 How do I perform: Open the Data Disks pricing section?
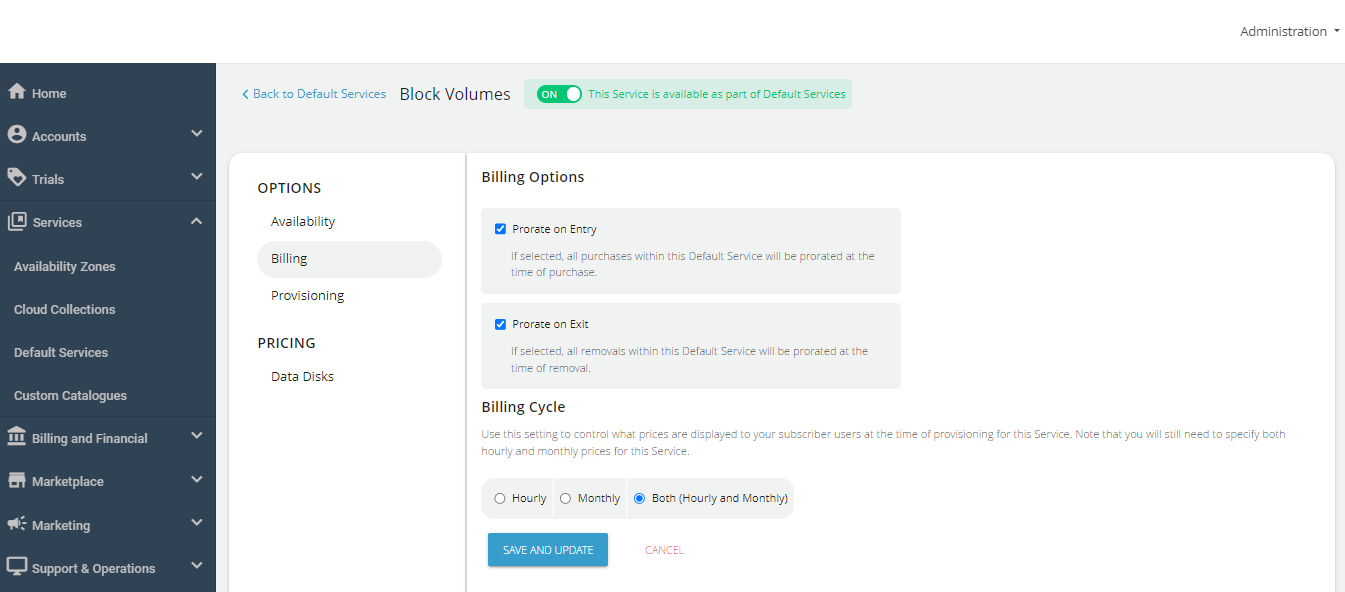click(302, 376)
